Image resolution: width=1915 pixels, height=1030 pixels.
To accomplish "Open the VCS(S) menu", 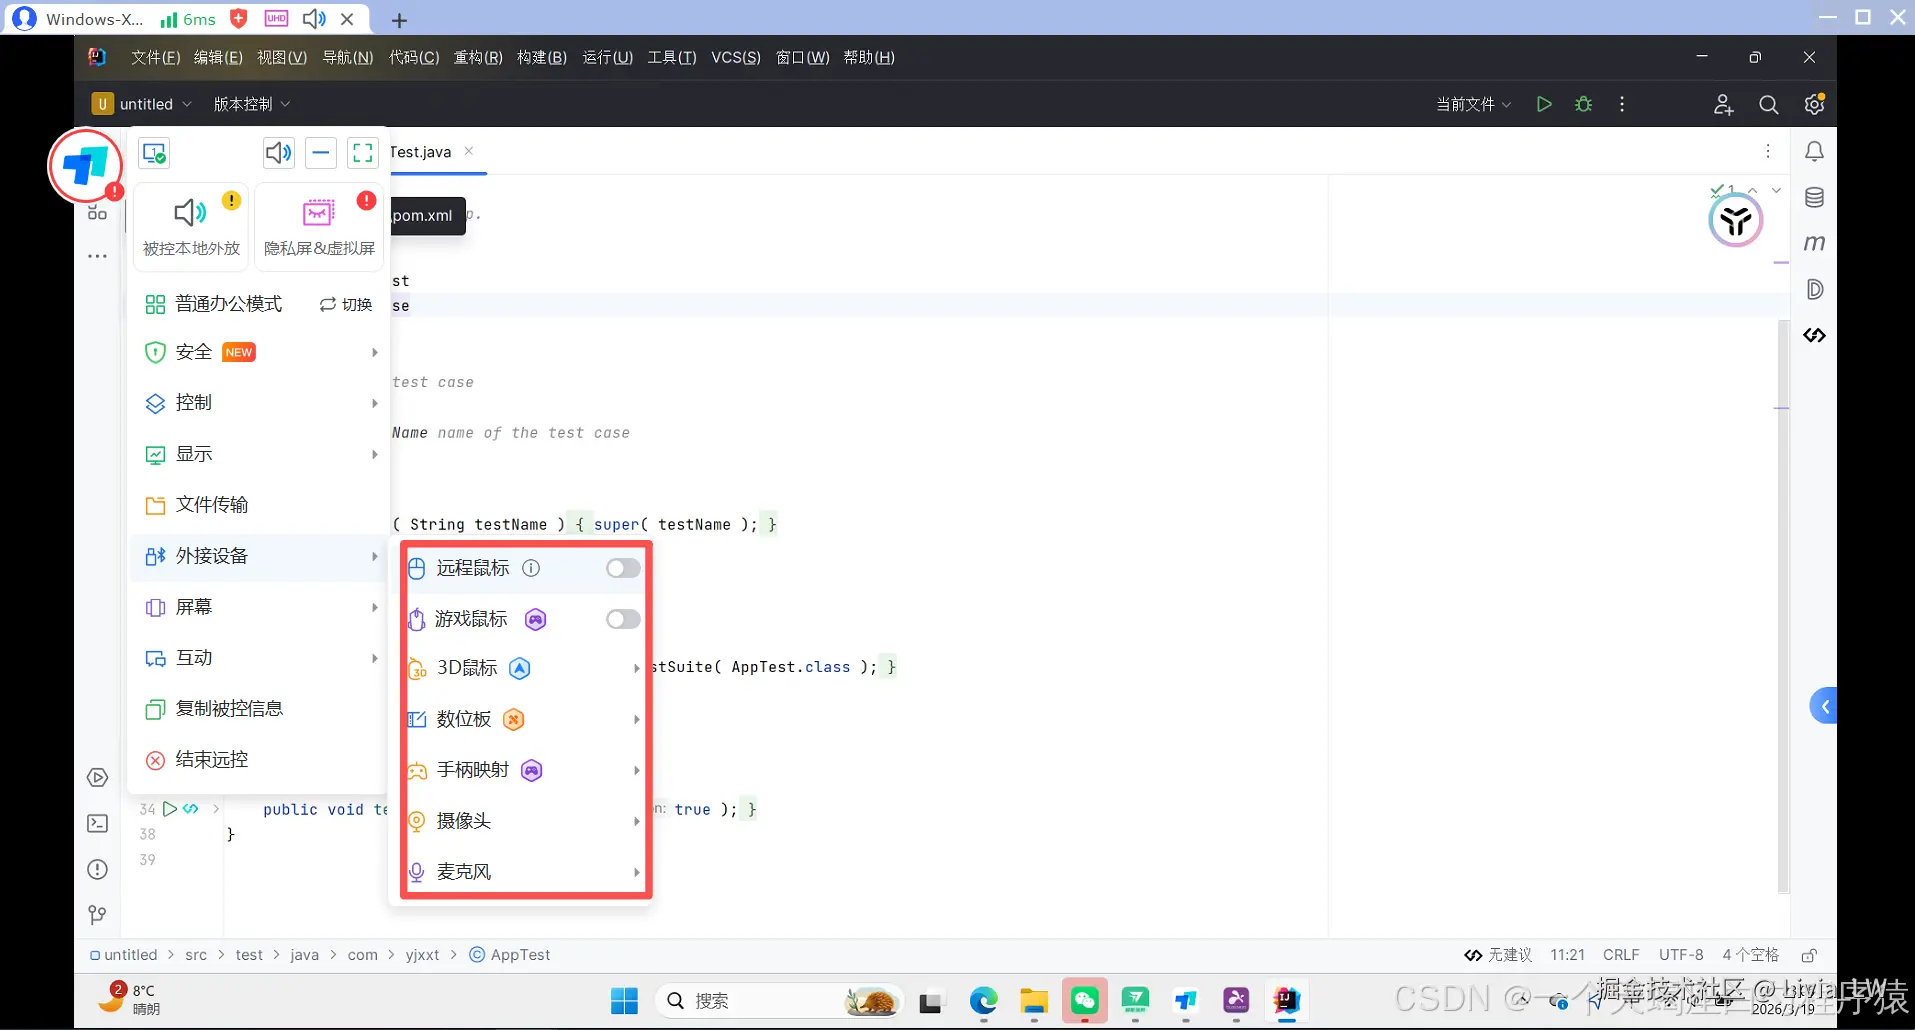I will pyautogui.click(x=736, y=57).
